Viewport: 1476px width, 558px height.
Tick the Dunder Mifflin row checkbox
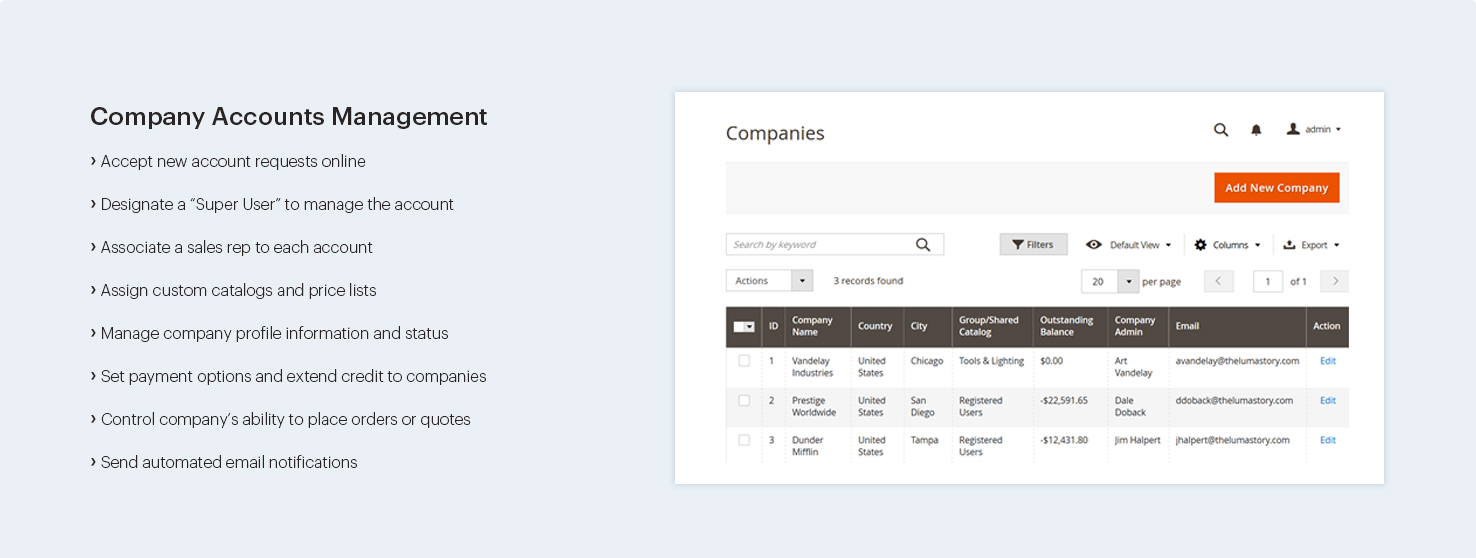(744, 440)
